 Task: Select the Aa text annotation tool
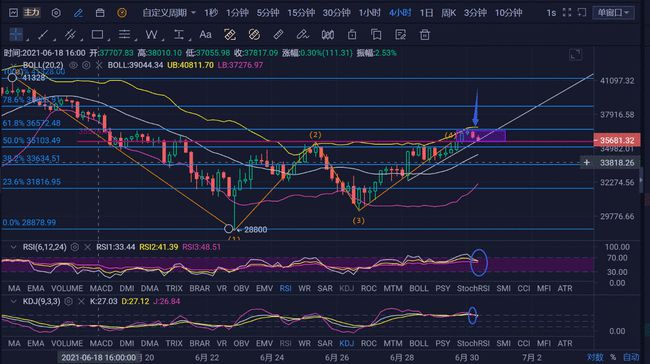coord(205,35)
